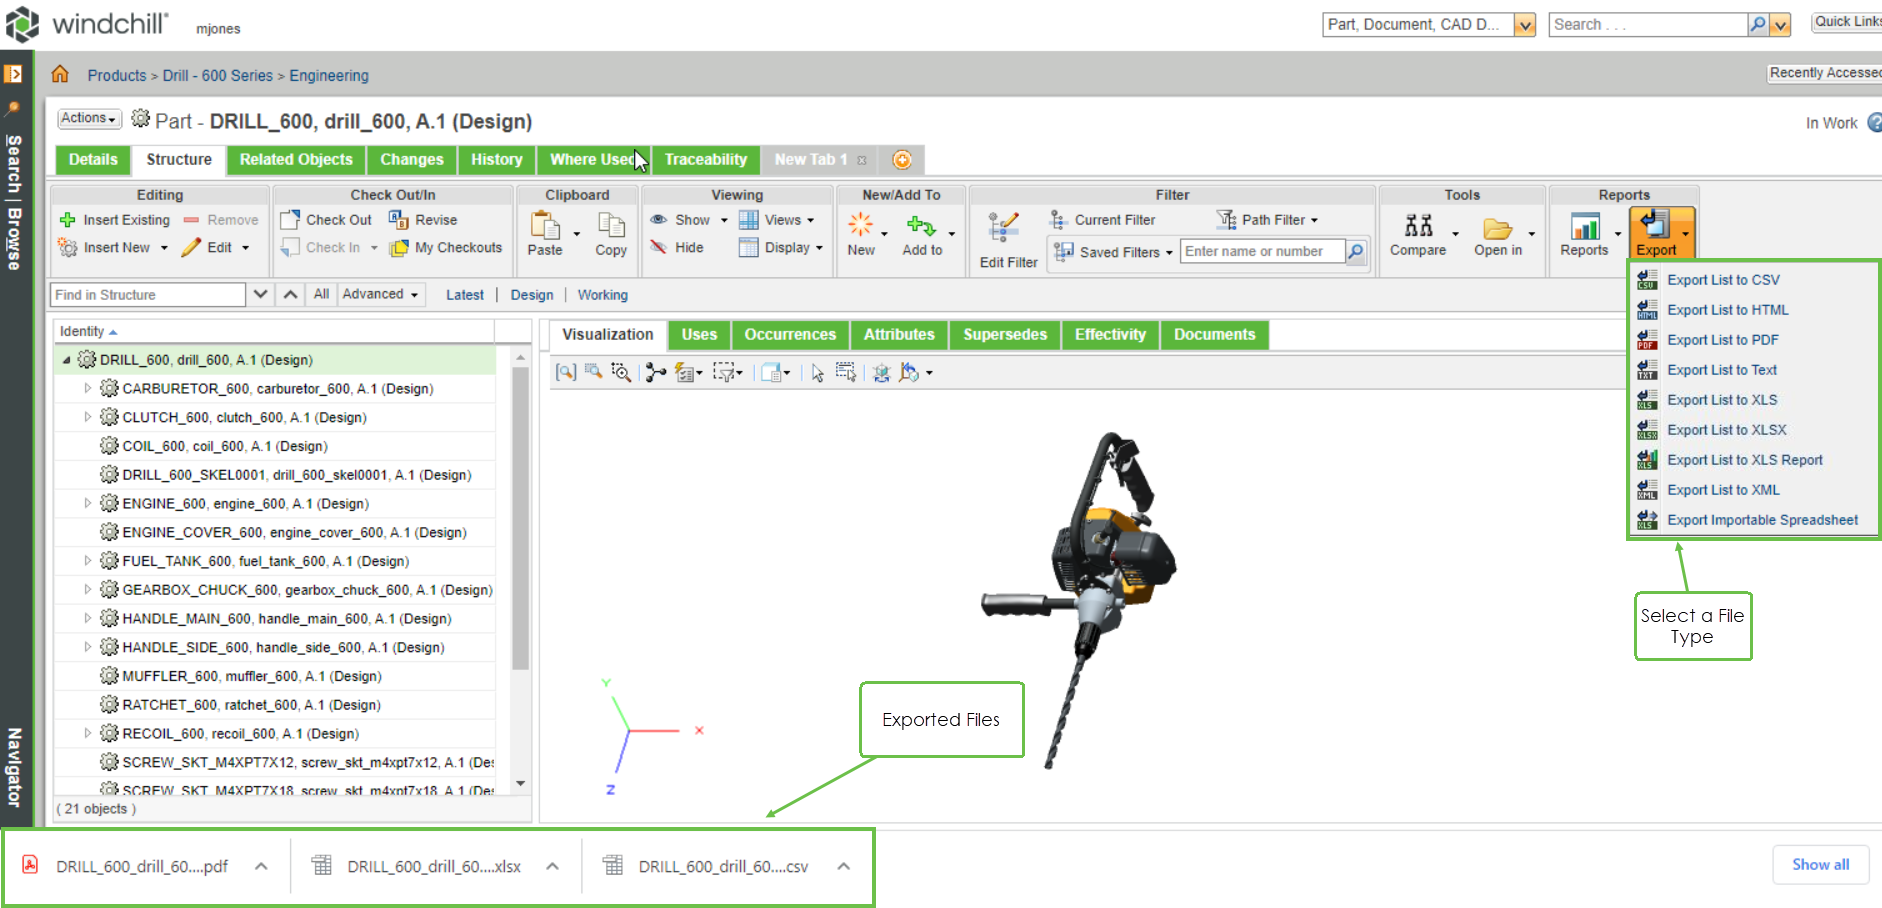The image size is (1882, 908).
Task: Click the select arrow tool in visualization toolbar
Action: [817, 372]
